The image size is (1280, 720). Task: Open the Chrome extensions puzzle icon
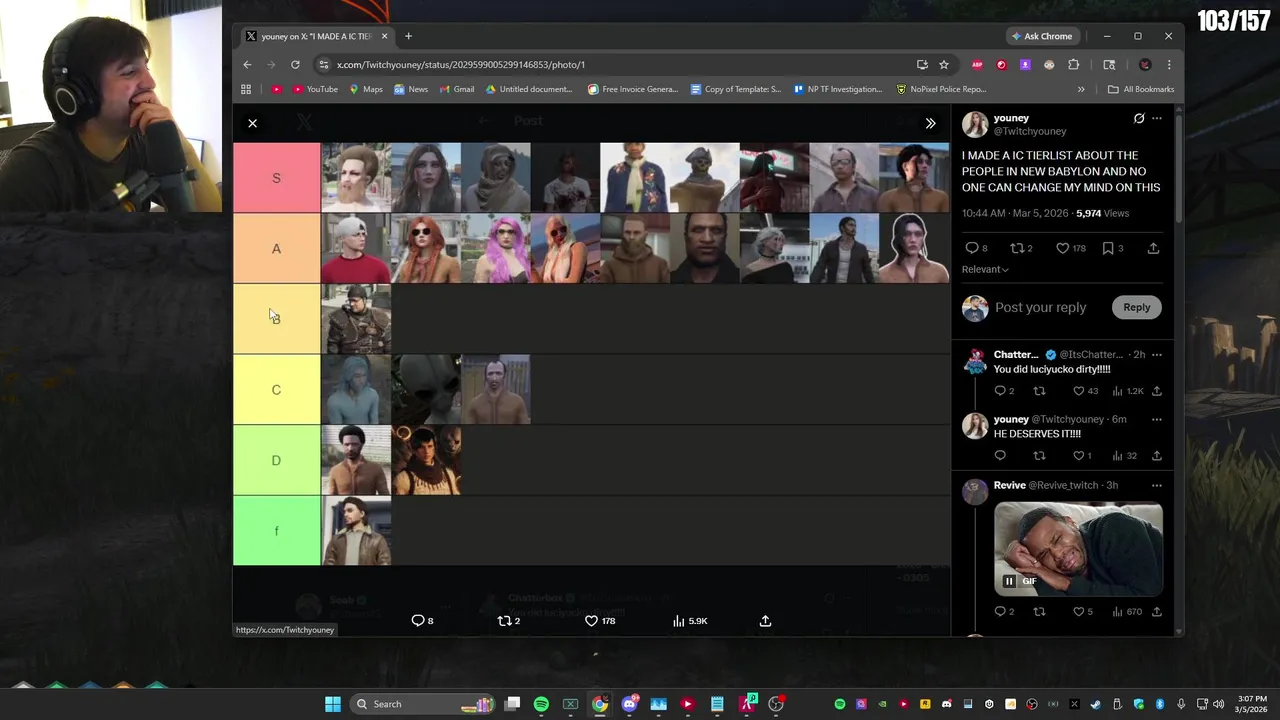coord(1073,65)
